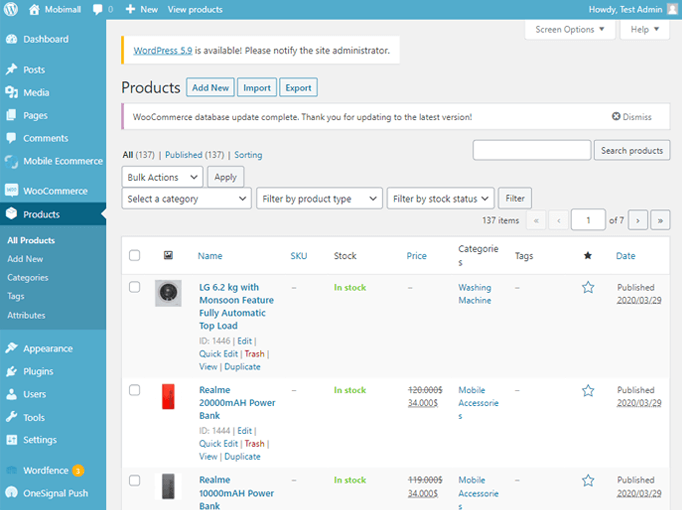Click the Users person icon
Viewport: 682px width, 510px height.
point(12,394)
